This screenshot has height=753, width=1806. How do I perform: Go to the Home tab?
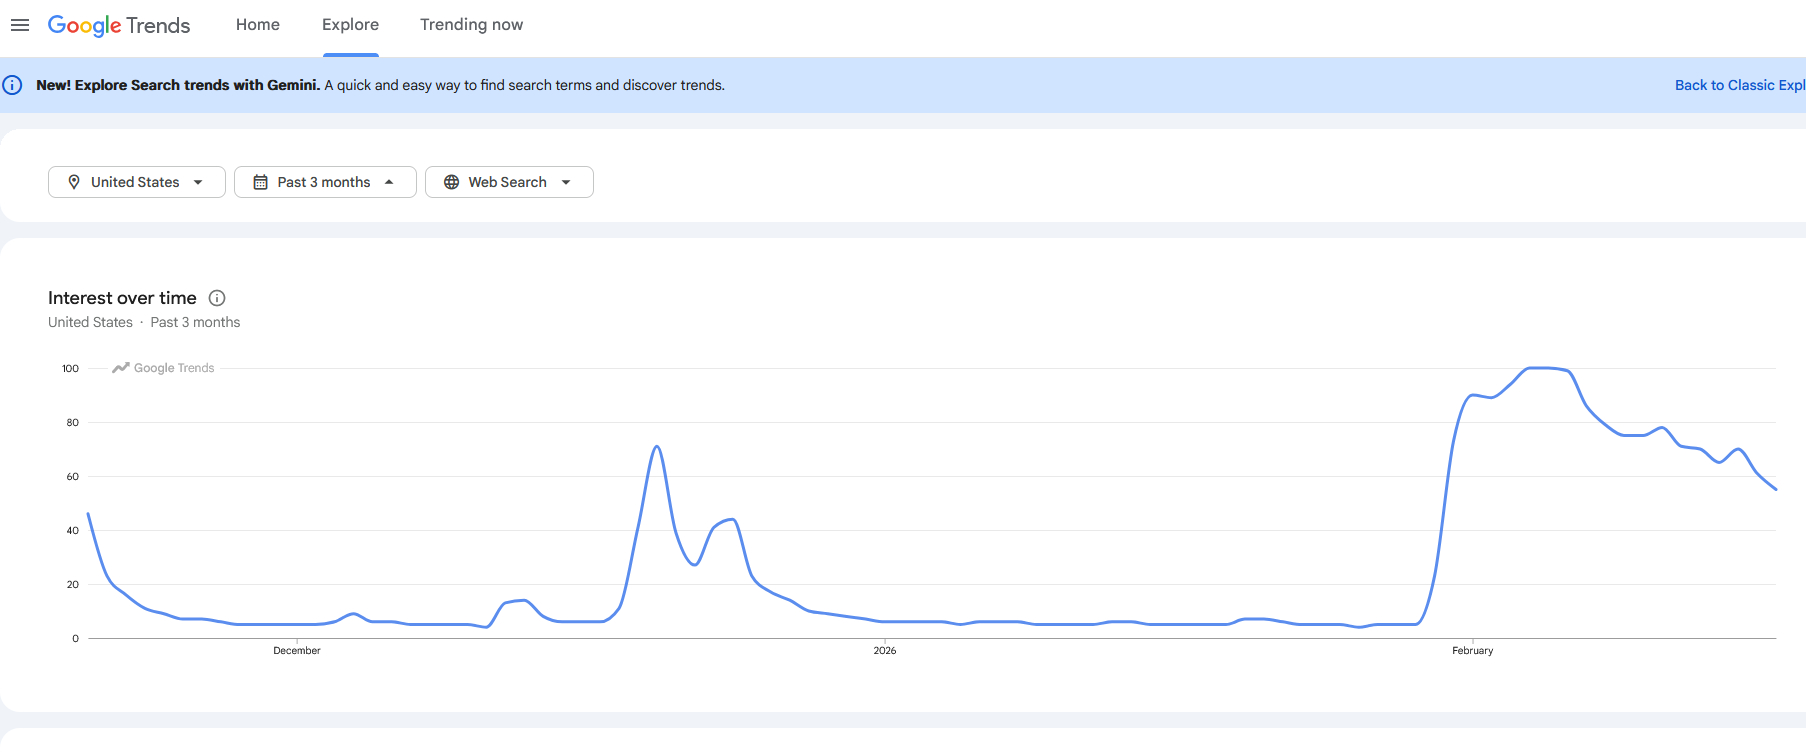(258, 25)
